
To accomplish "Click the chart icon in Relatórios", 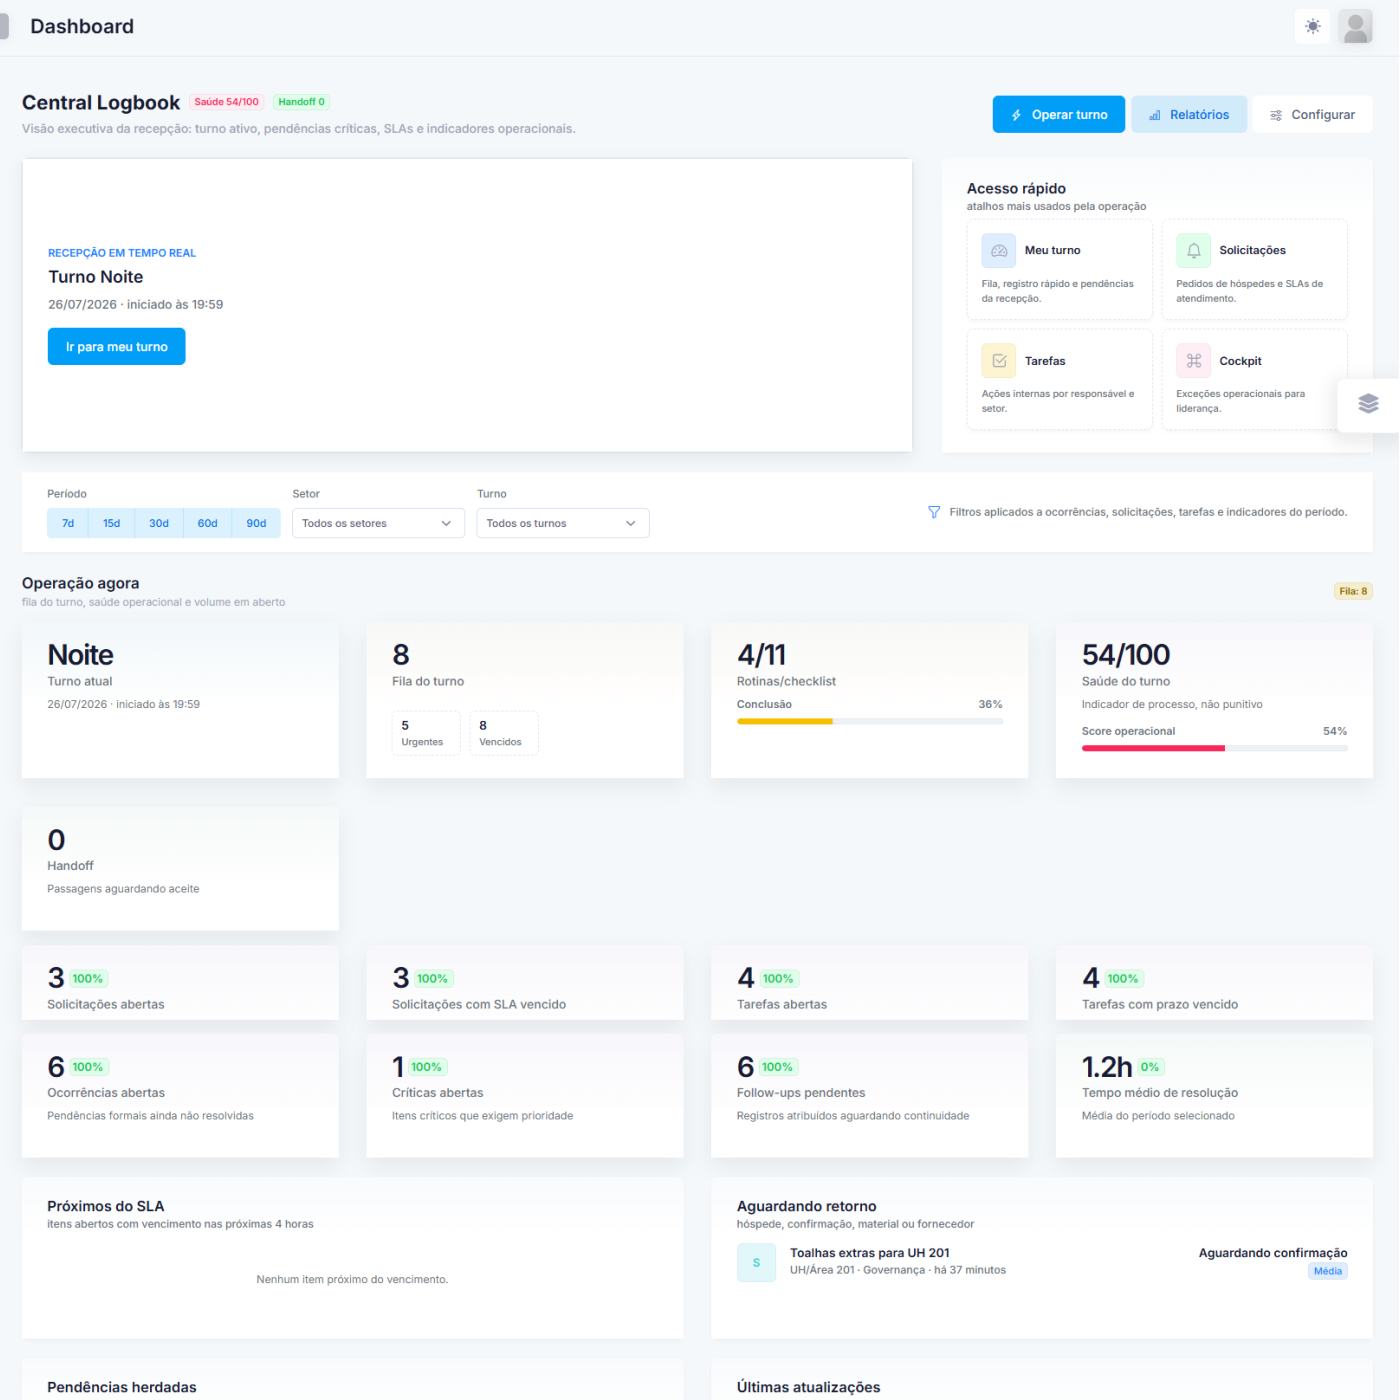I will click(x=1155, y=115).
